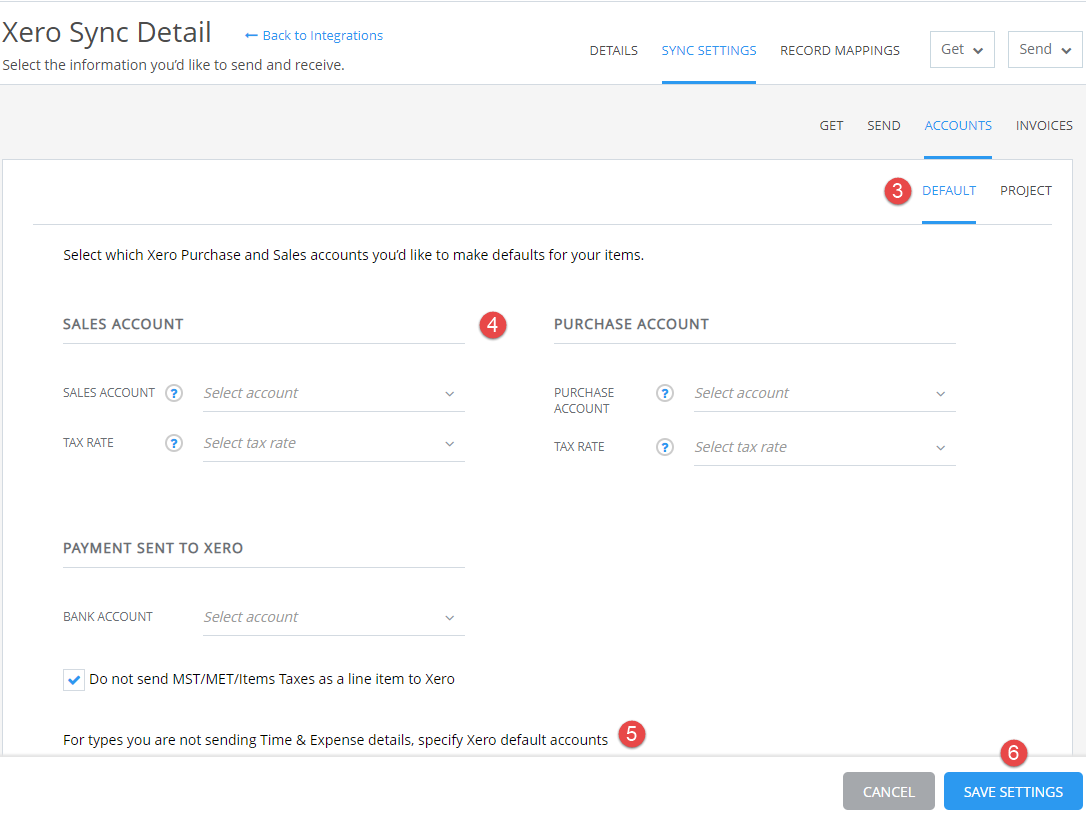This screenshot has height=825, width=1086.
Task: Click help icon beside Sales Account field
Action: [174, 393]
